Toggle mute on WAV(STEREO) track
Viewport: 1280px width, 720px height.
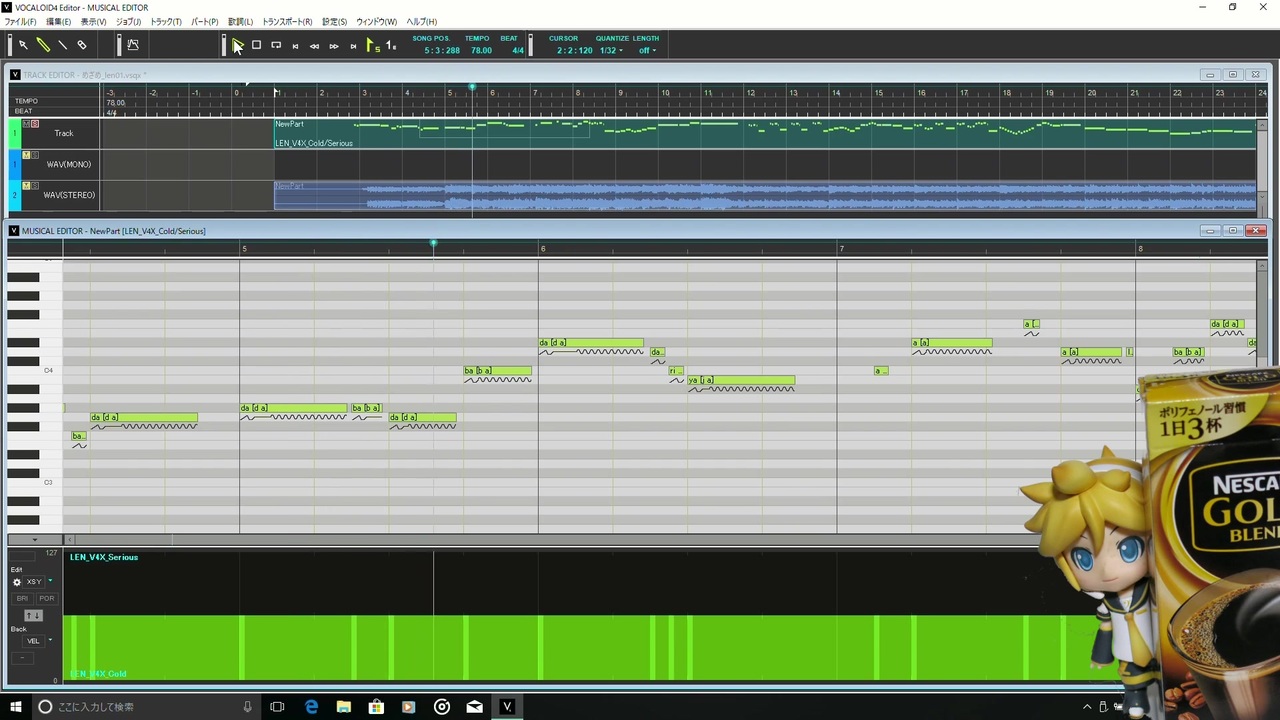point(27,186)
